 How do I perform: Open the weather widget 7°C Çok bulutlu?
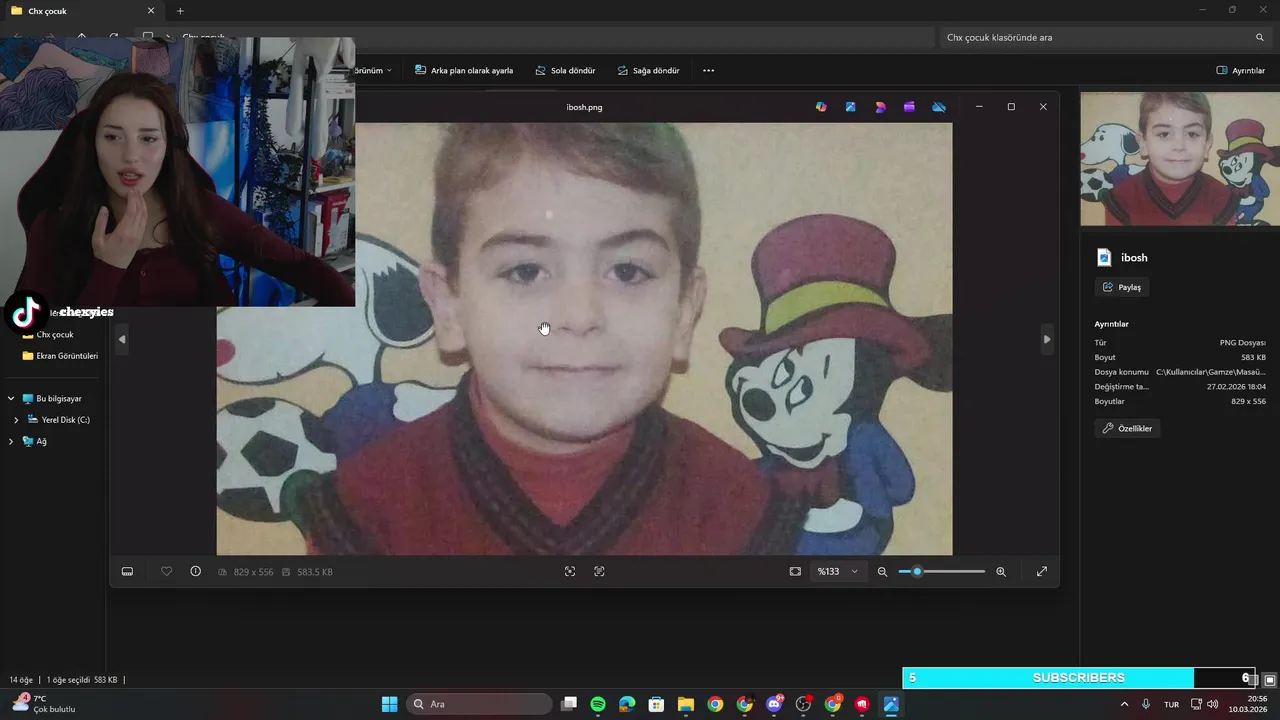click(x=43, y=704)
